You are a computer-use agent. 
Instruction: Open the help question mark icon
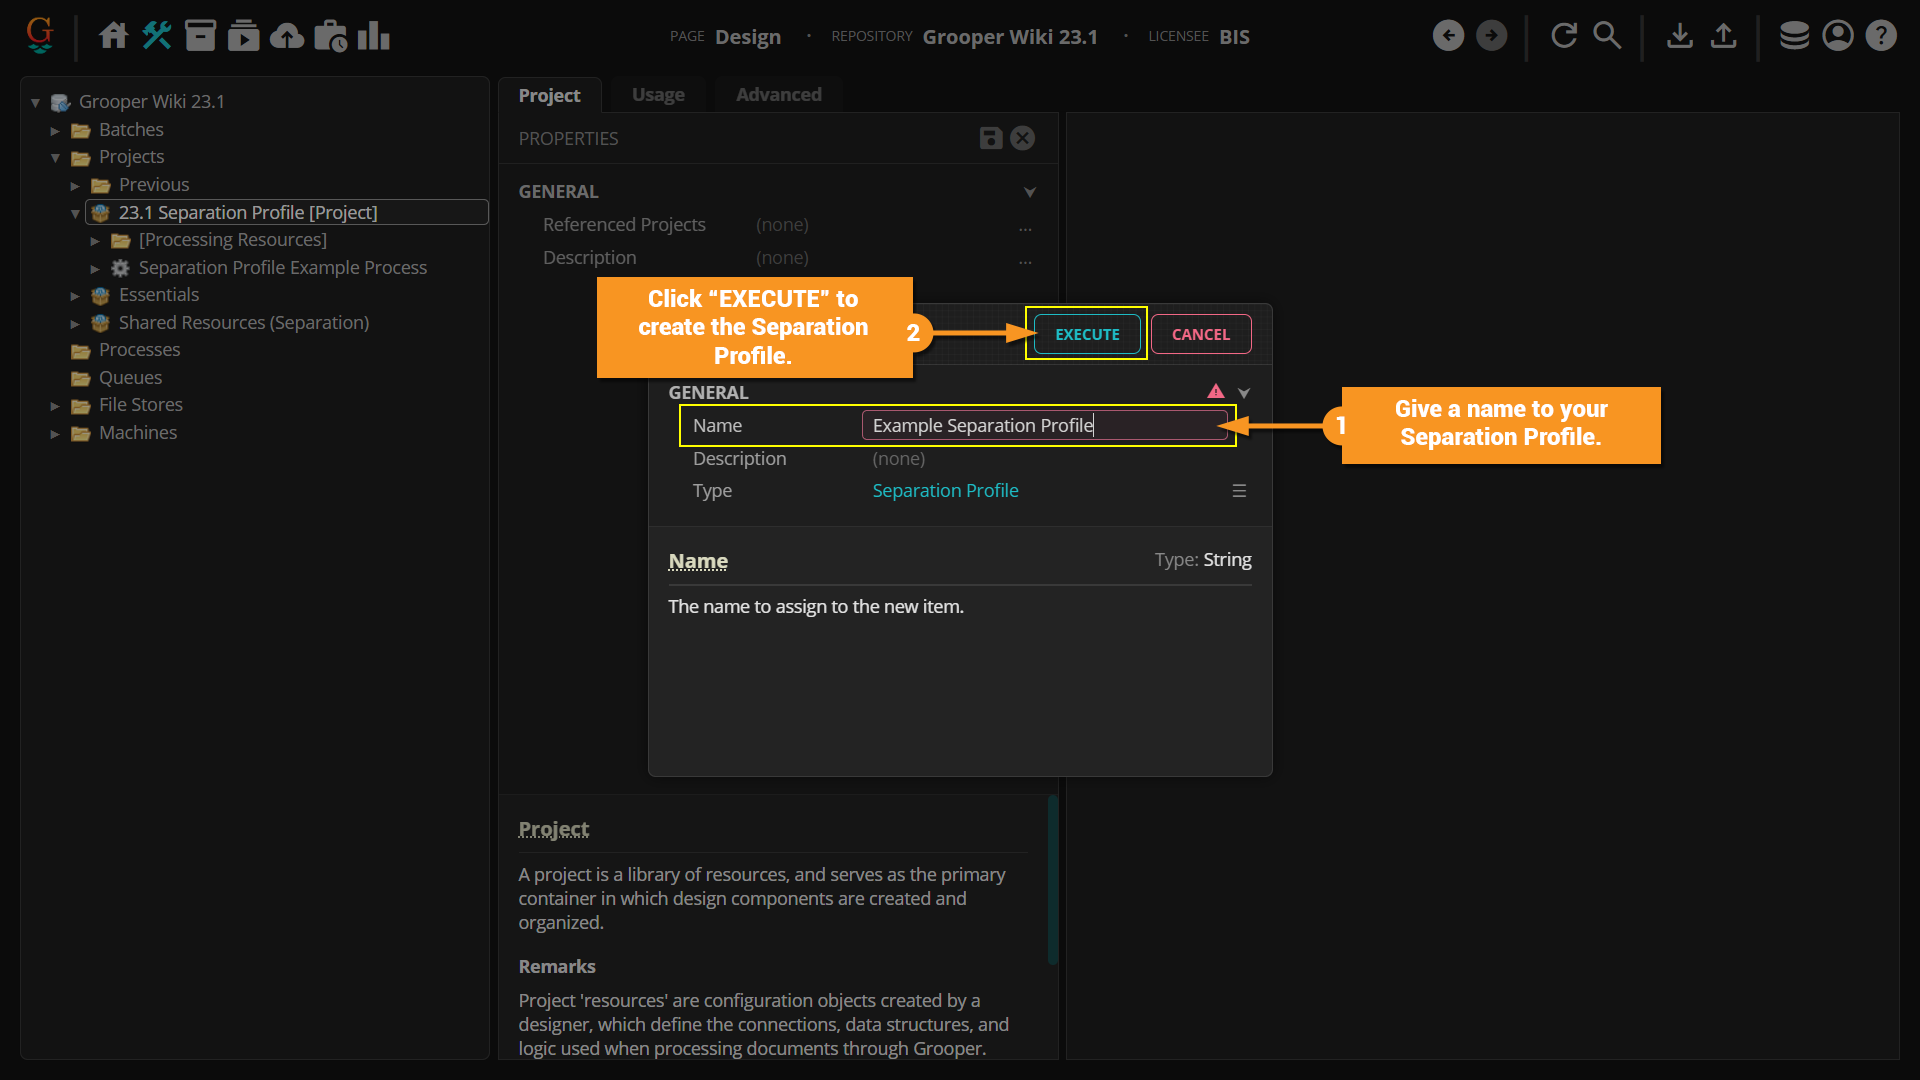1881,36
